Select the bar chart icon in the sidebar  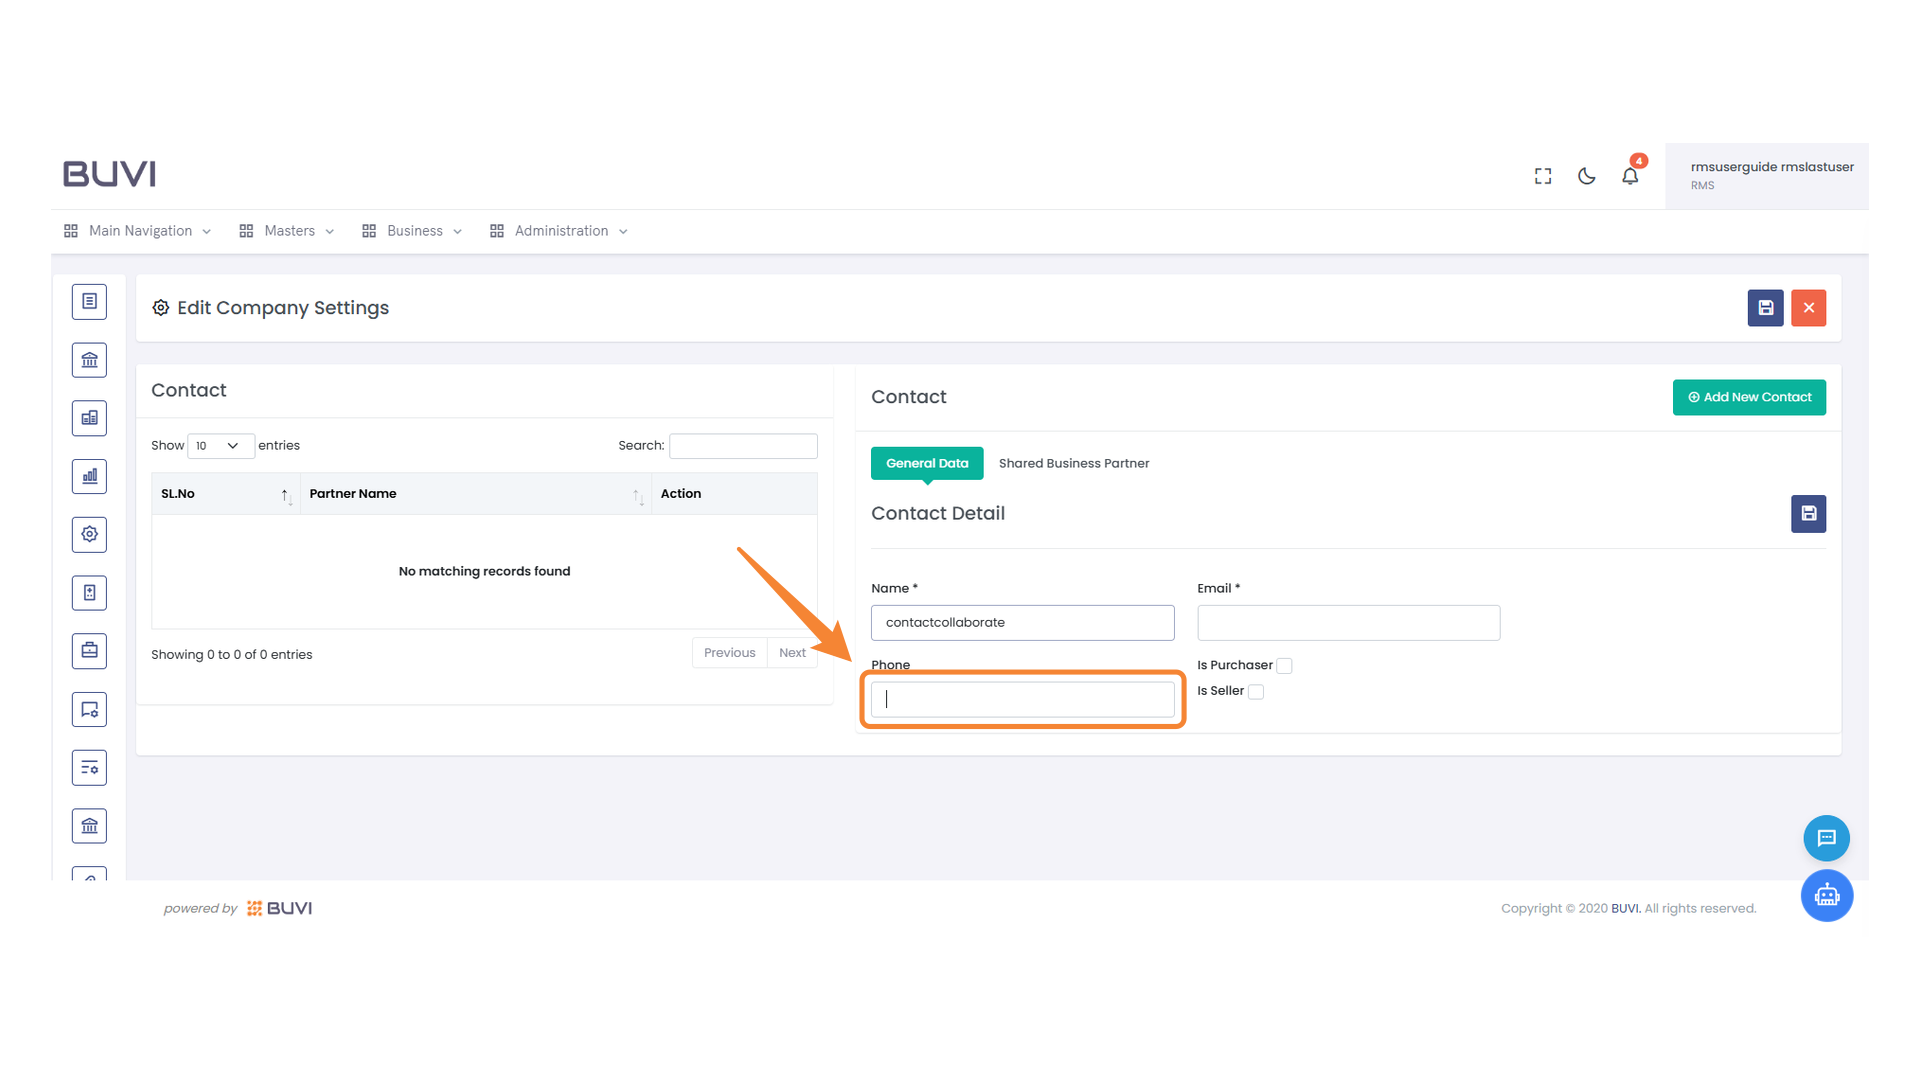[x=89, y=476]
